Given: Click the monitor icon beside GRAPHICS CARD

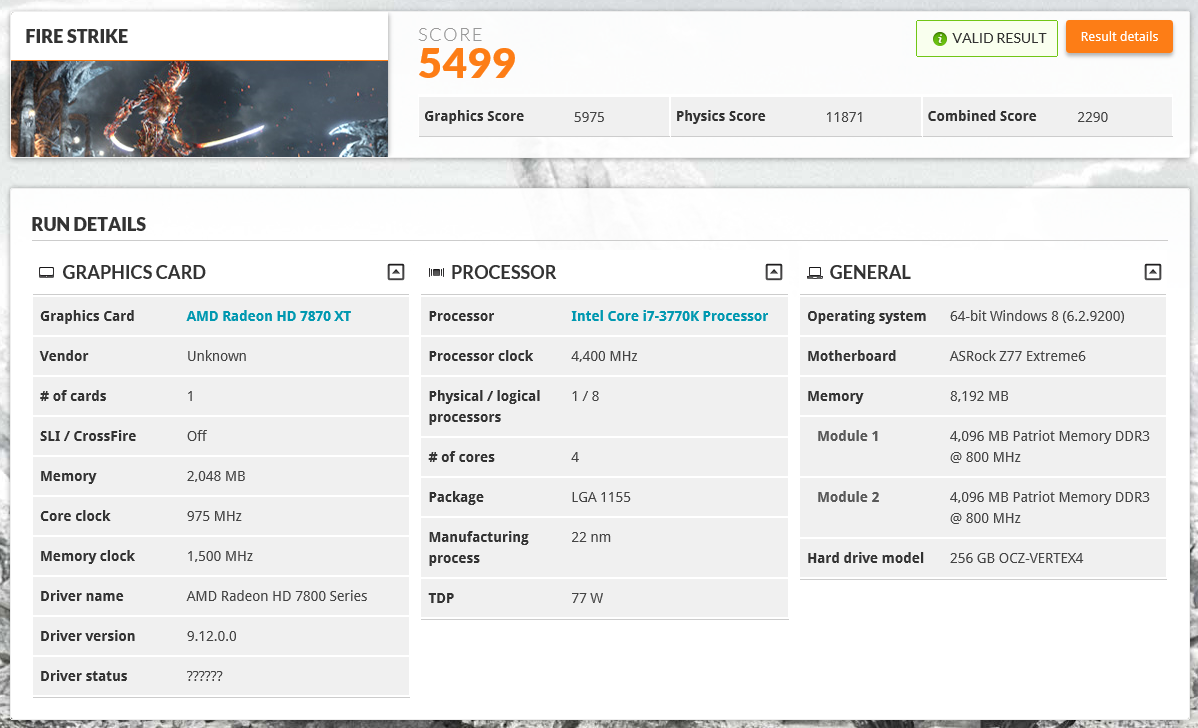Looking at the screenshot, I should pos(47,273).
